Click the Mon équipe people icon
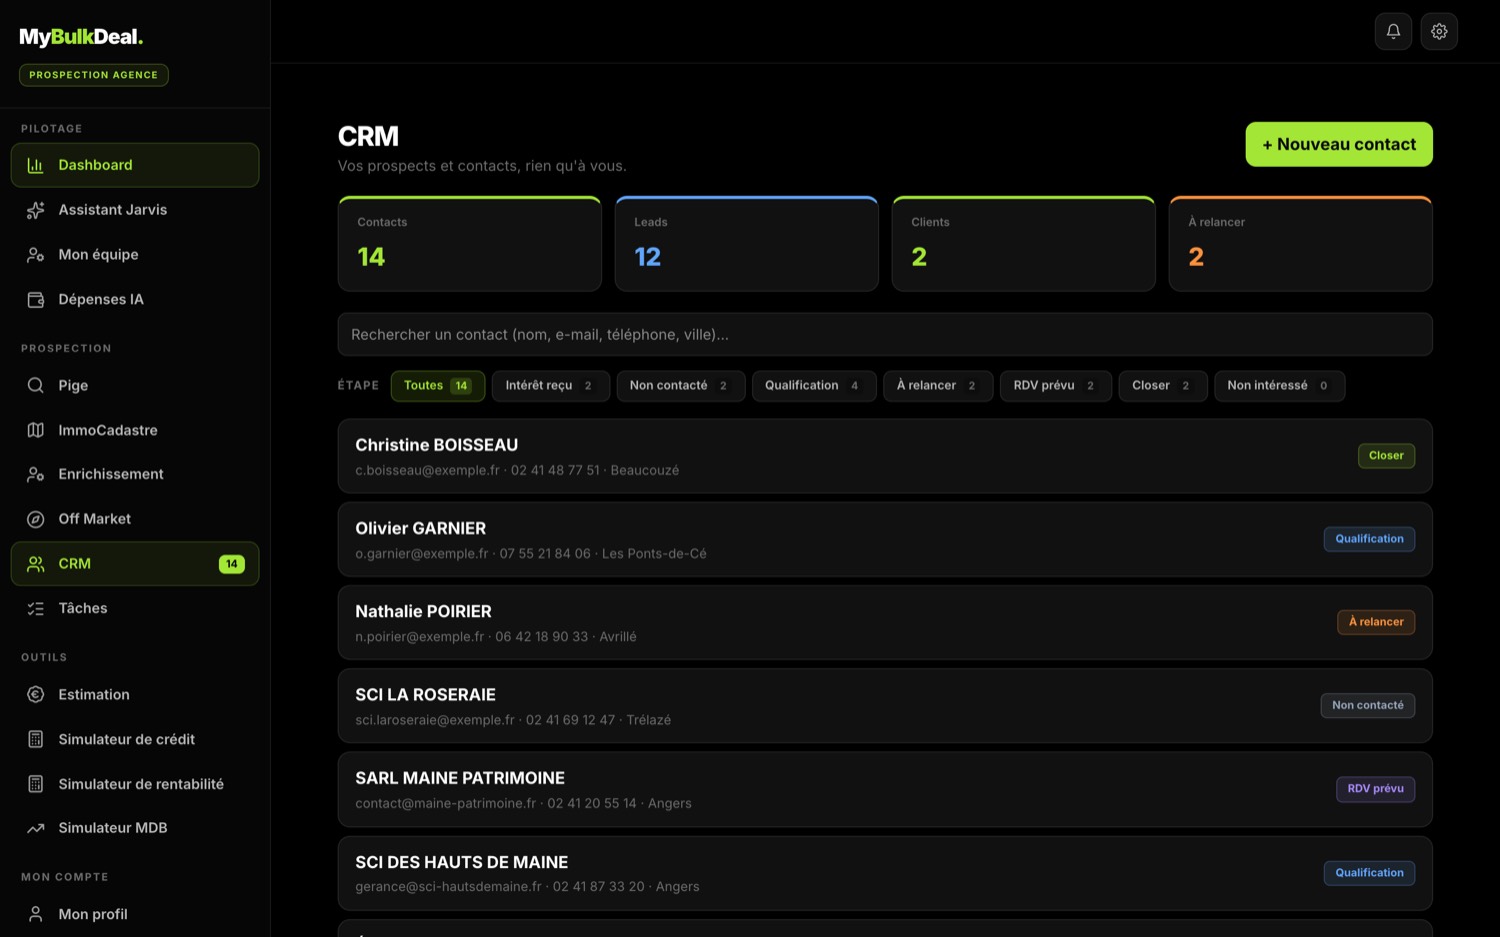 pos(36,255)
